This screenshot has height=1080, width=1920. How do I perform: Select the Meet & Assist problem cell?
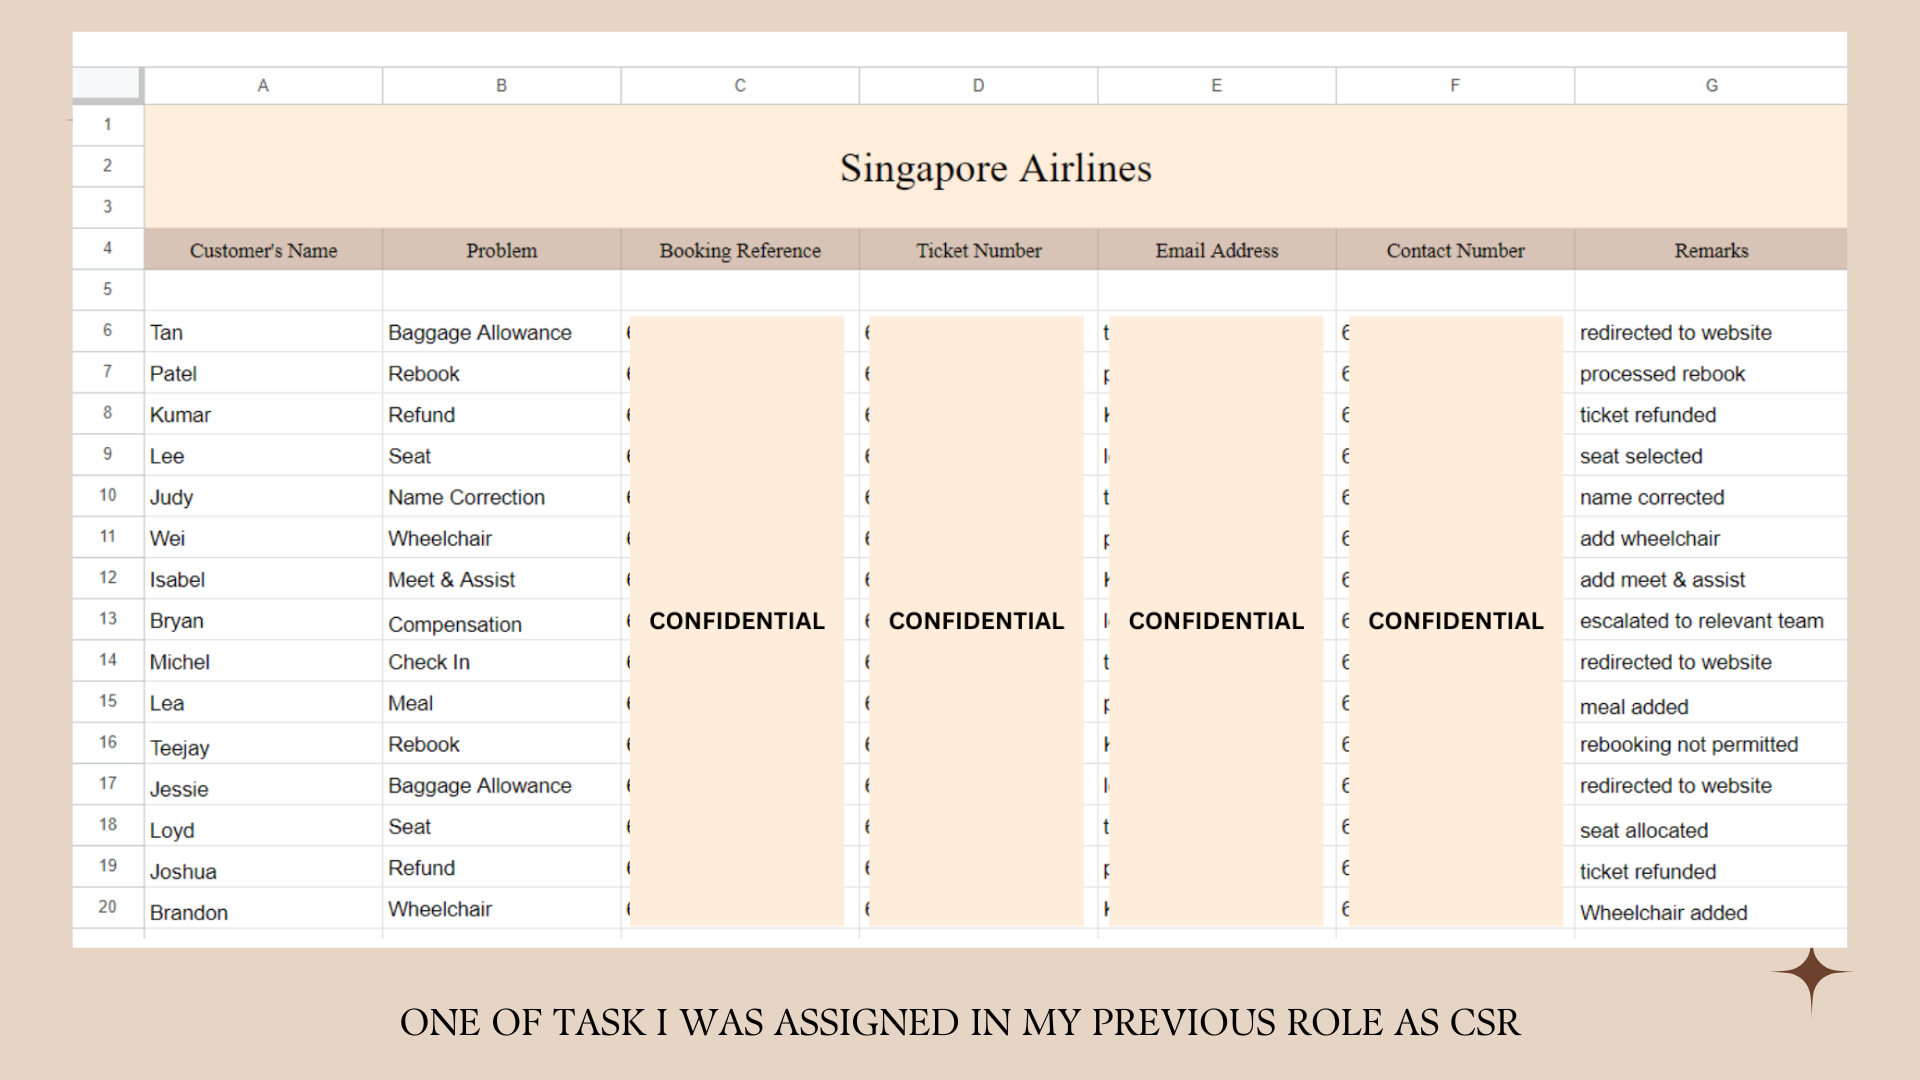tap(452, 580)
